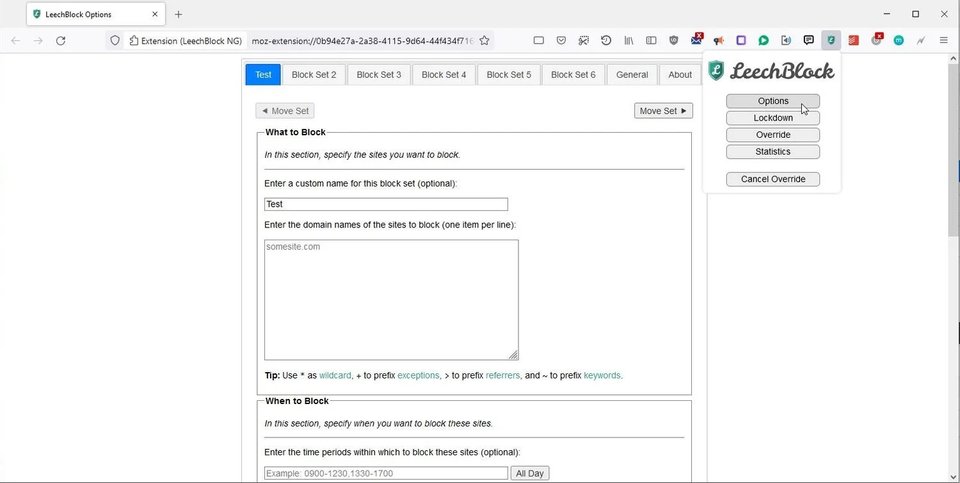The width and height of the screenshot is (960, 483).
Task: Click the browser address bar URL
Action: pyautogui.click(x=362, y=40)
